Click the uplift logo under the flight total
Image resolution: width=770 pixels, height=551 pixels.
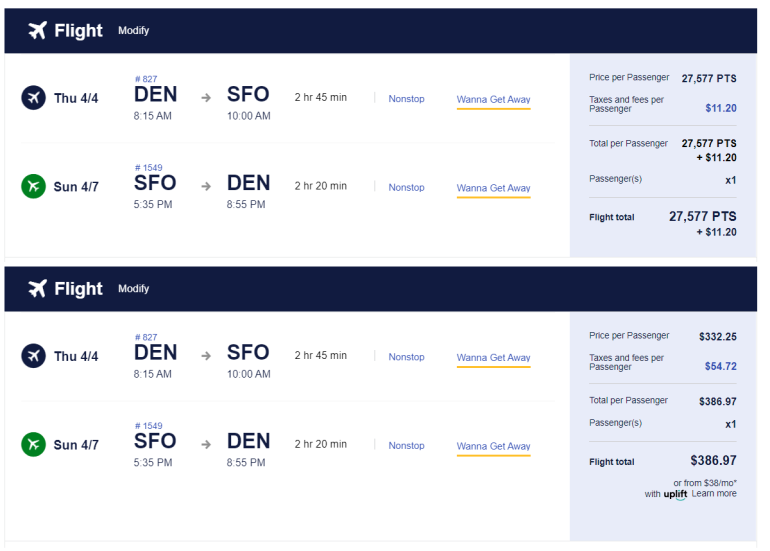click(675, 494)
